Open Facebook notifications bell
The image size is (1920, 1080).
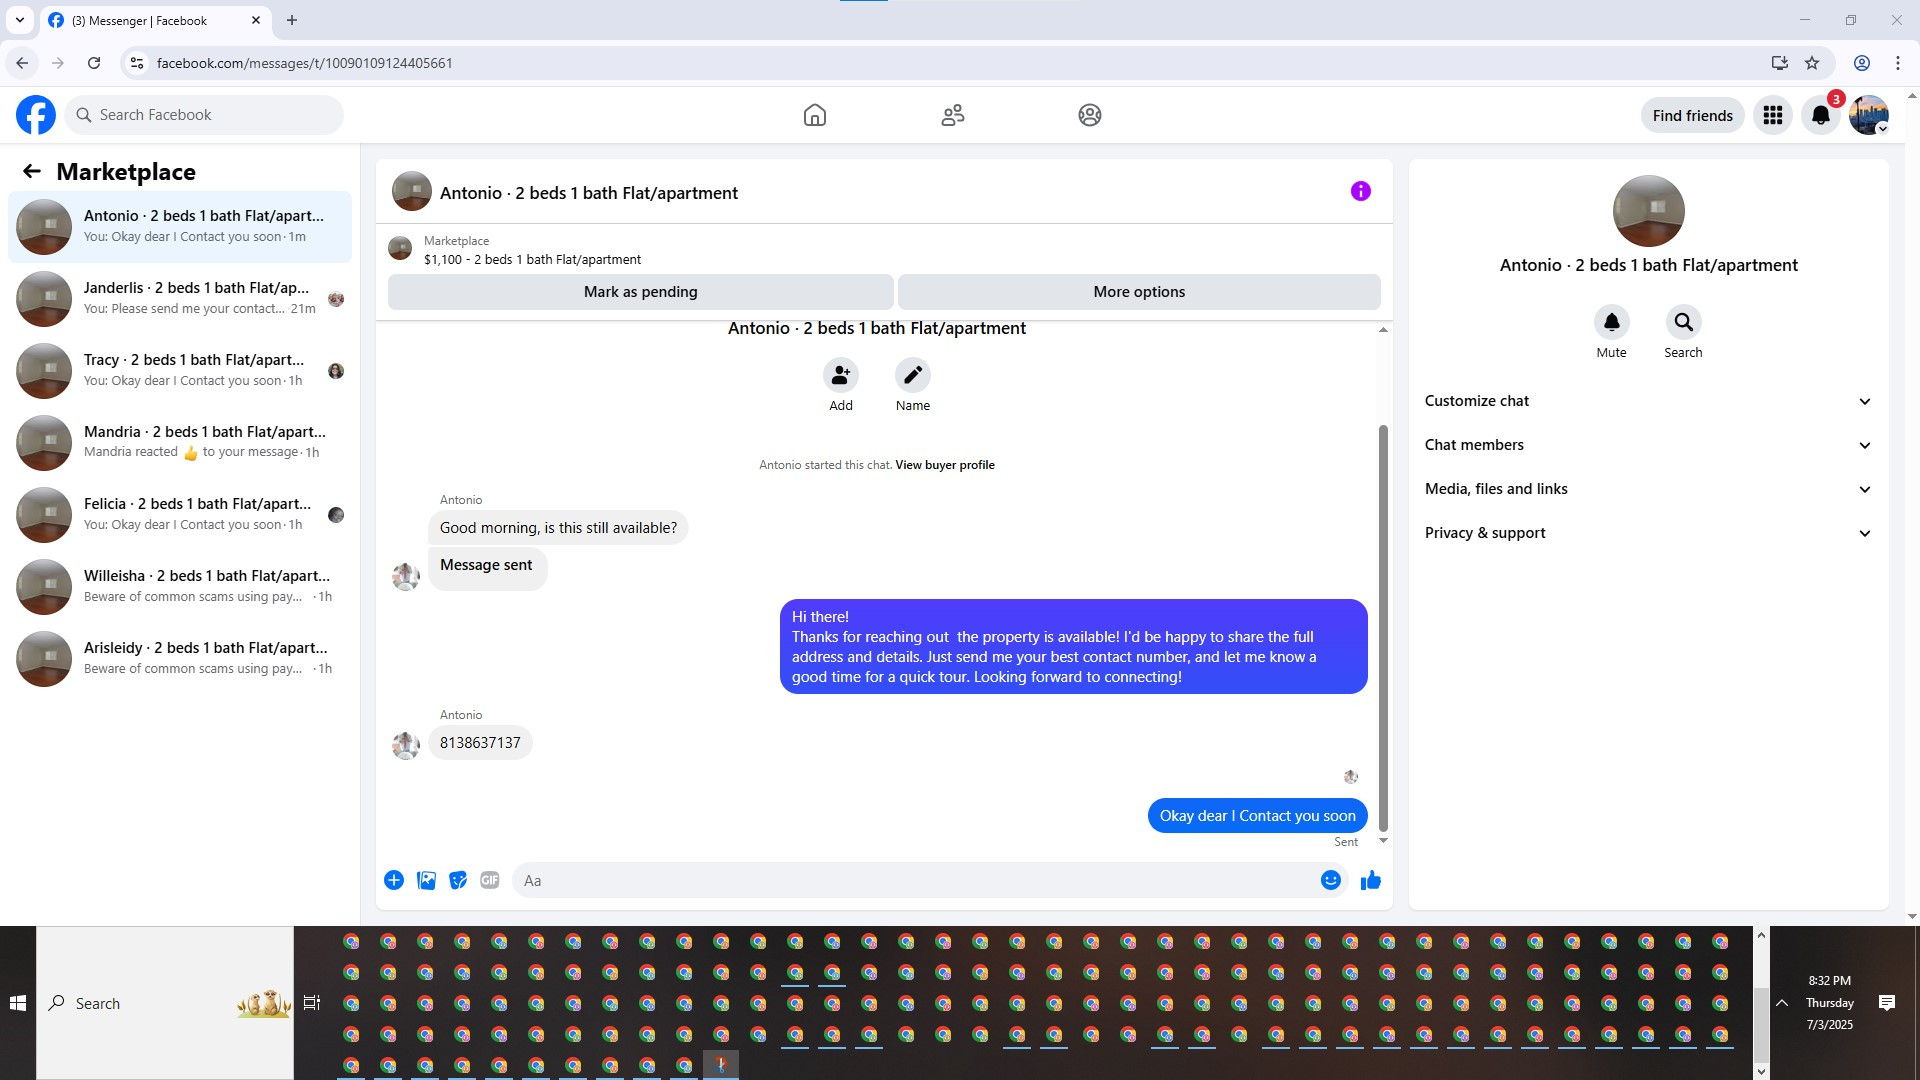[x=1820, y=115]
